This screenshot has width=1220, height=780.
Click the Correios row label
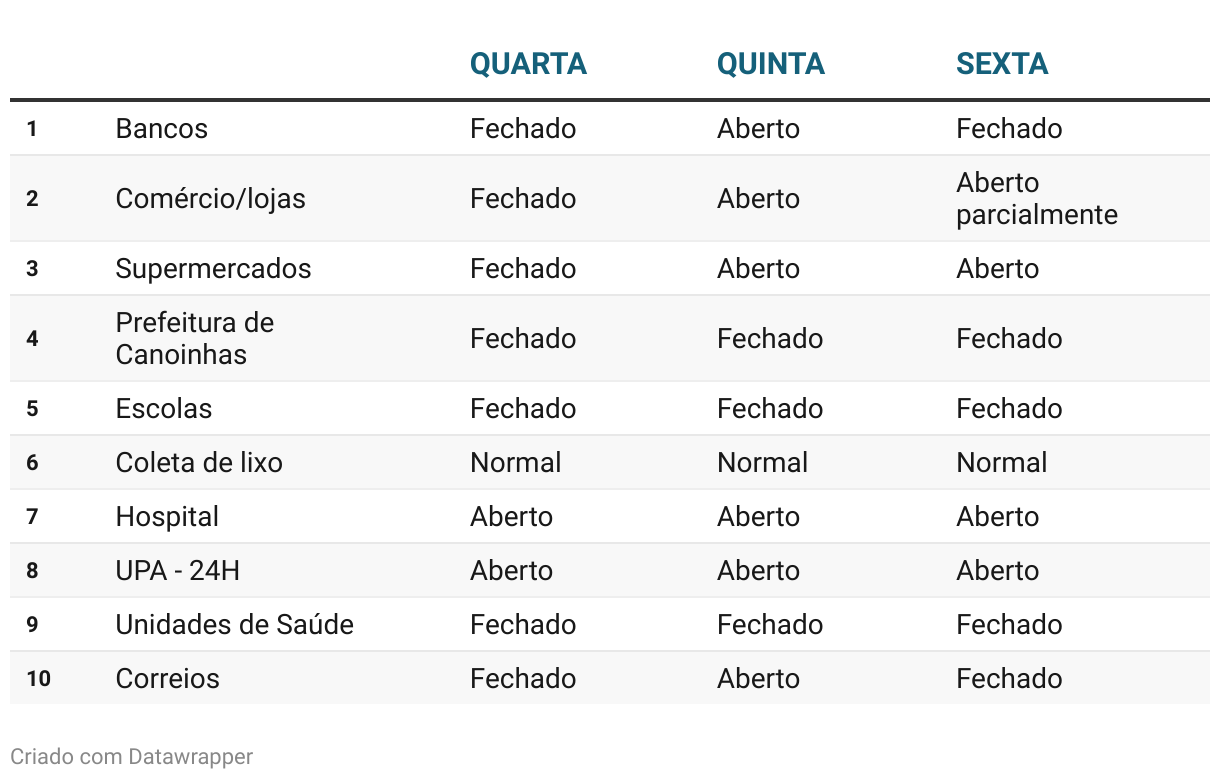(x=168, y=679)
